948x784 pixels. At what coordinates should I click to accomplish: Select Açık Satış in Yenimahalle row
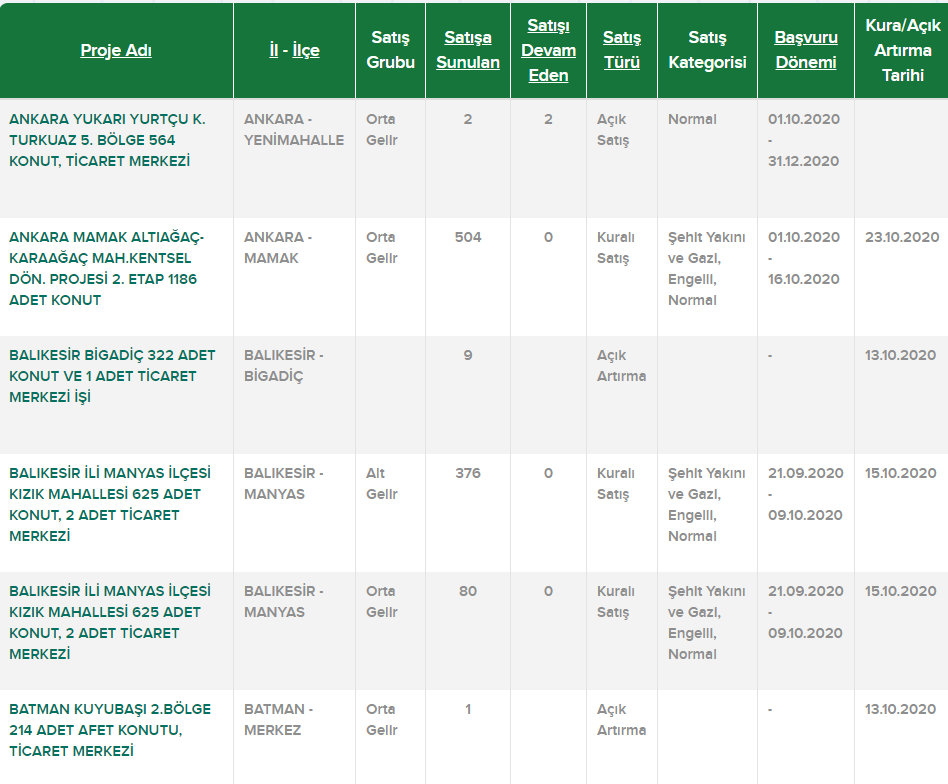click(613, 129)
